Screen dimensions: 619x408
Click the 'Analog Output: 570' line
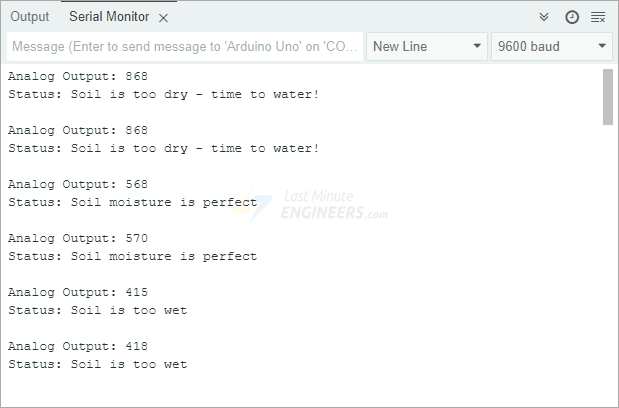pyautogui.click(x=78, y=238)
